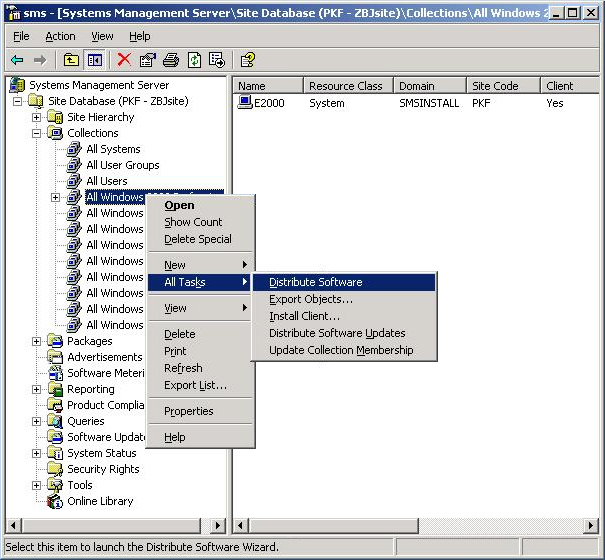Expand the Tools node
Image resolution: width=605 pixels, height=560 pixels.
36,486
